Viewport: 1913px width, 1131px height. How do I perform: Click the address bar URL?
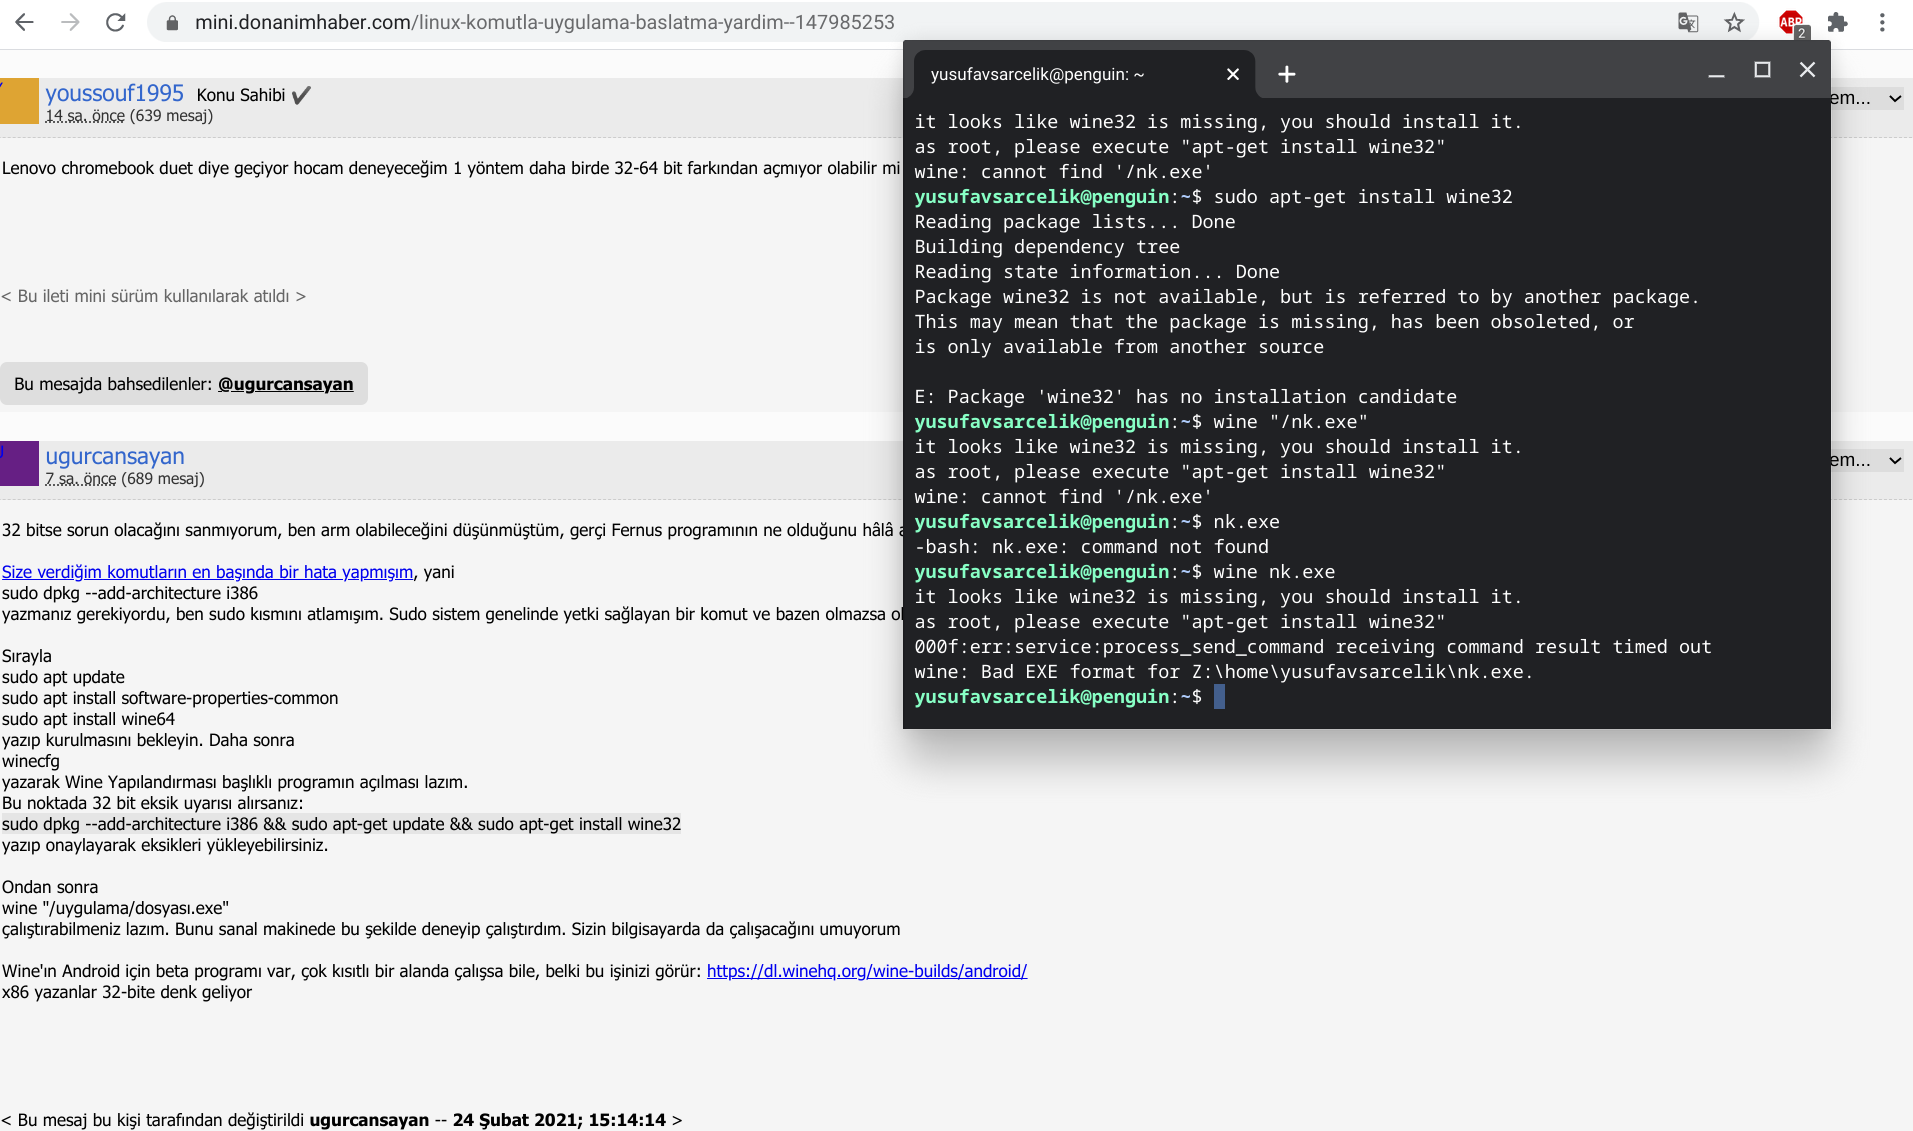[545, 22]
